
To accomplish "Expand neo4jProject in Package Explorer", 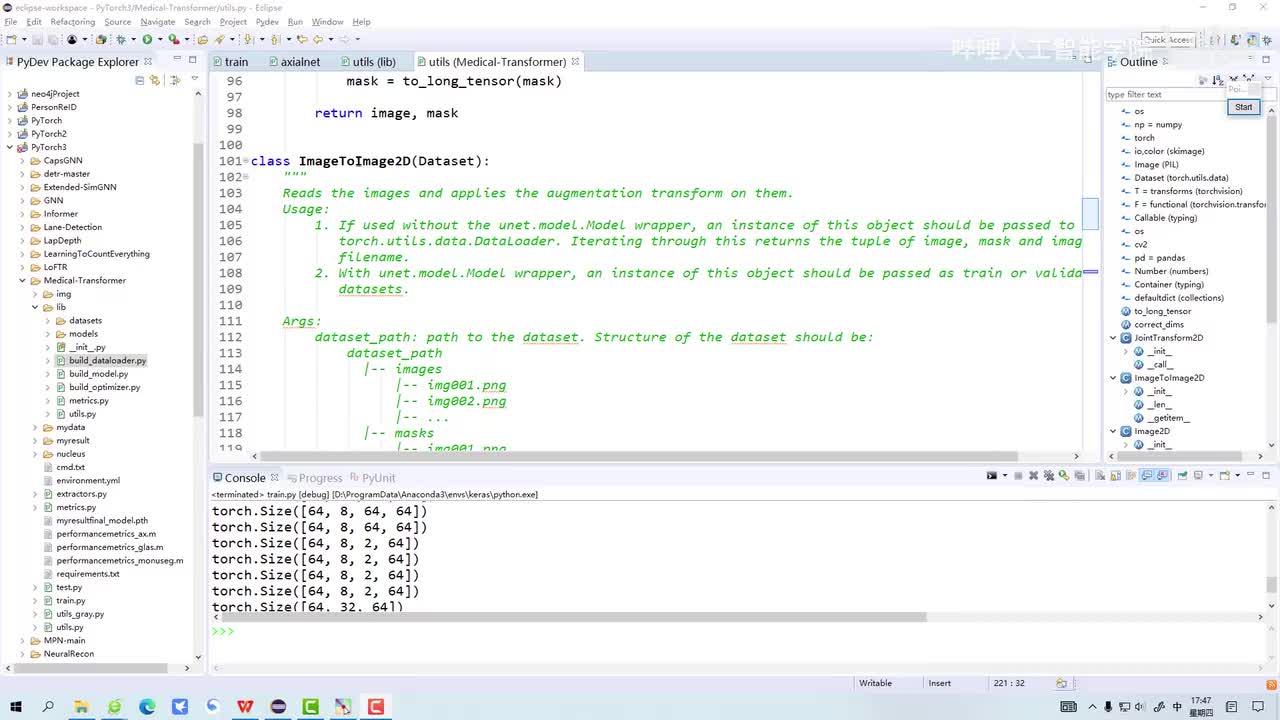I will pos(10,94).
